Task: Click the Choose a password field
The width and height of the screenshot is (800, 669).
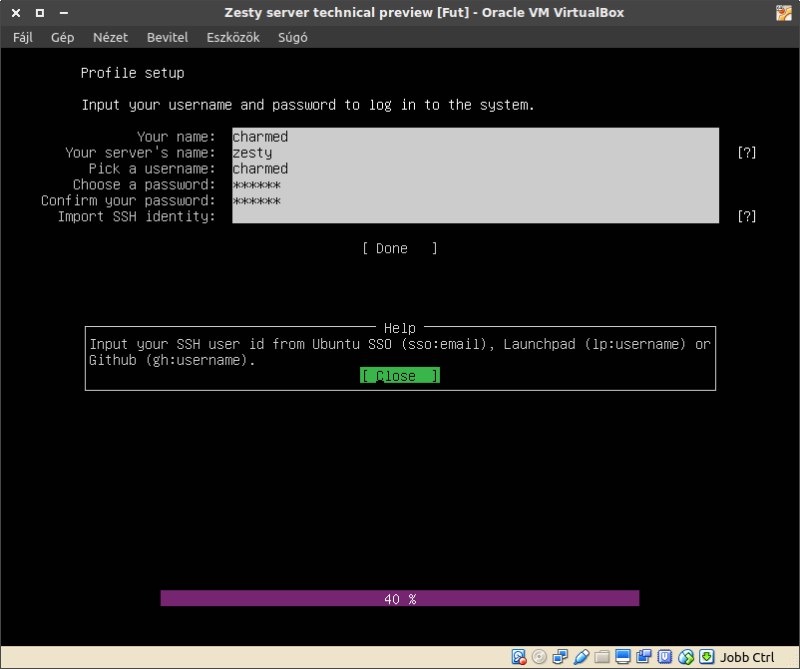Action: (476, 184)
